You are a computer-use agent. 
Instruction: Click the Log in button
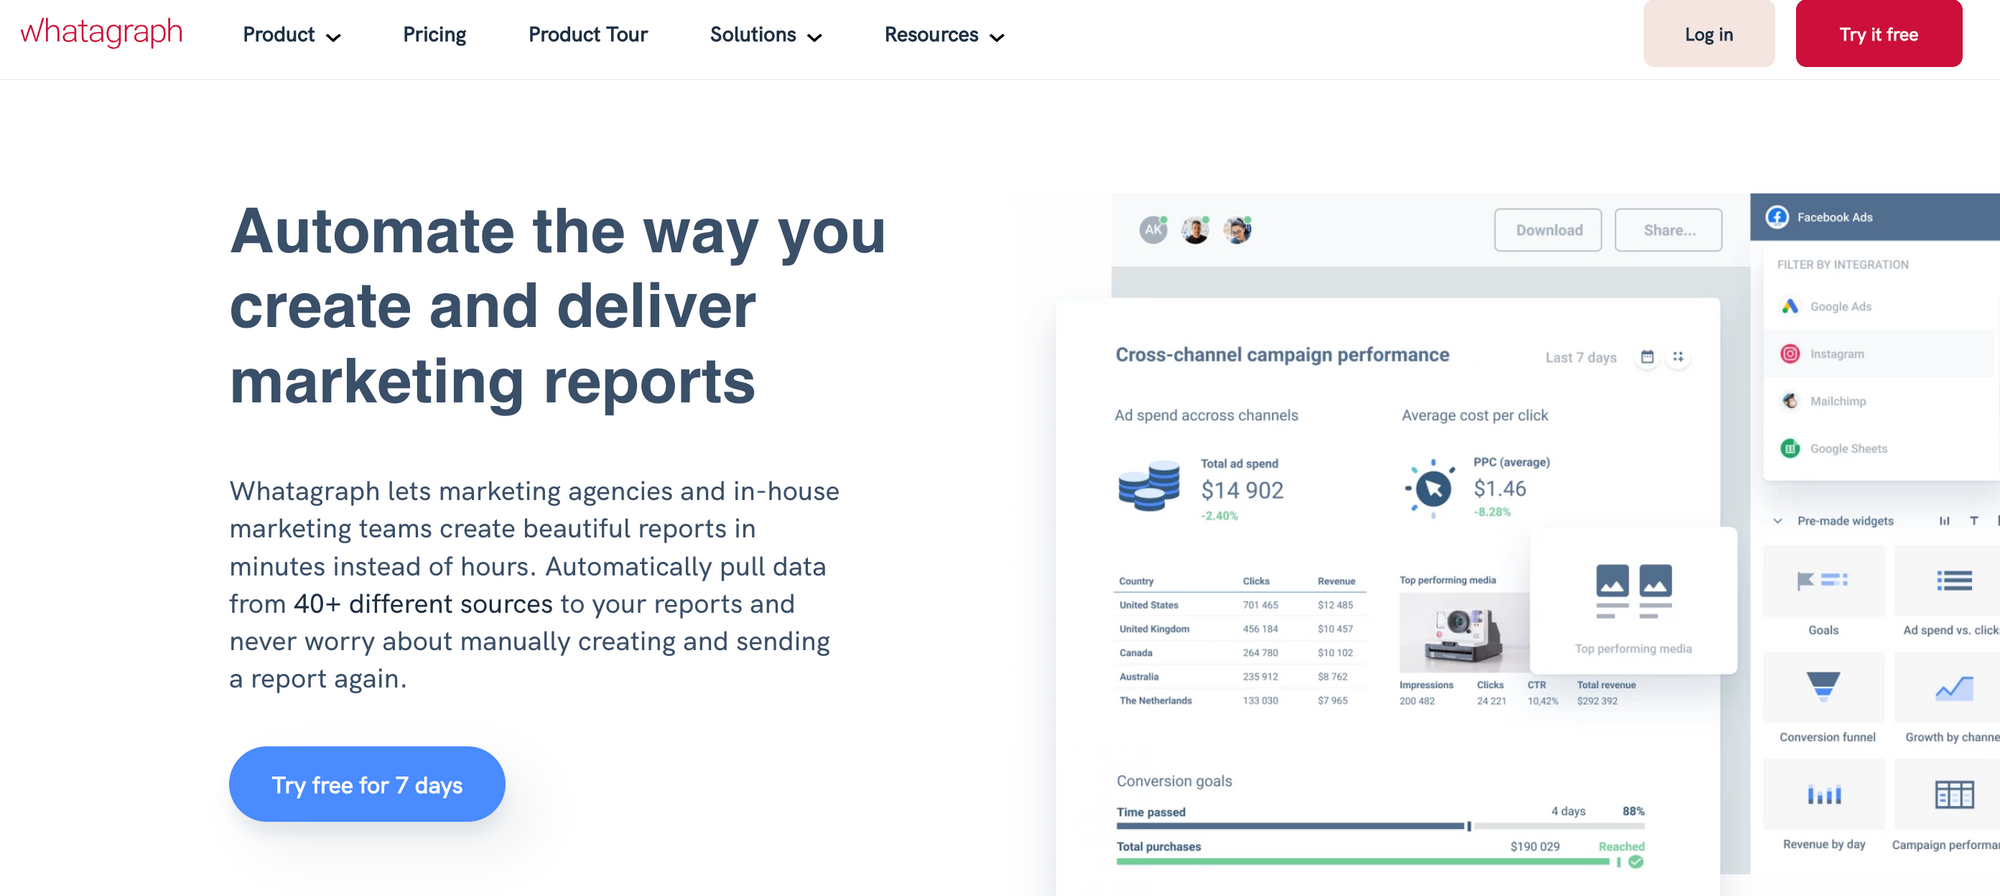coord(1709,34)
